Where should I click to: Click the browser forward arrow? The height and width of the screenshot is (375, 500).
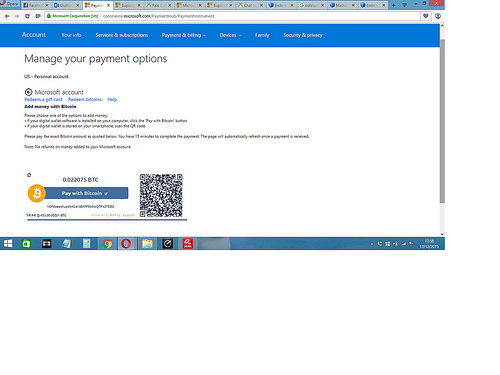click(x=17, y=16)
